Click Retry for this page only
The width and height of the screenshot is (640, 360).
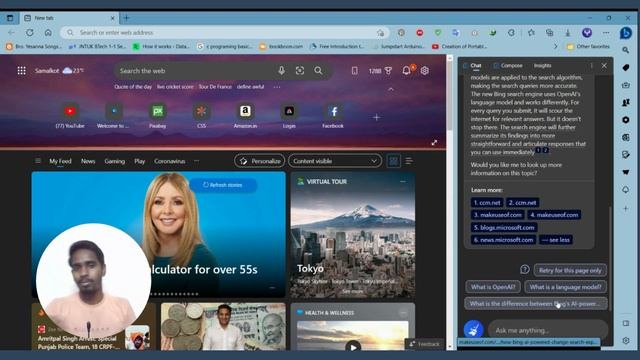[570, 270]
